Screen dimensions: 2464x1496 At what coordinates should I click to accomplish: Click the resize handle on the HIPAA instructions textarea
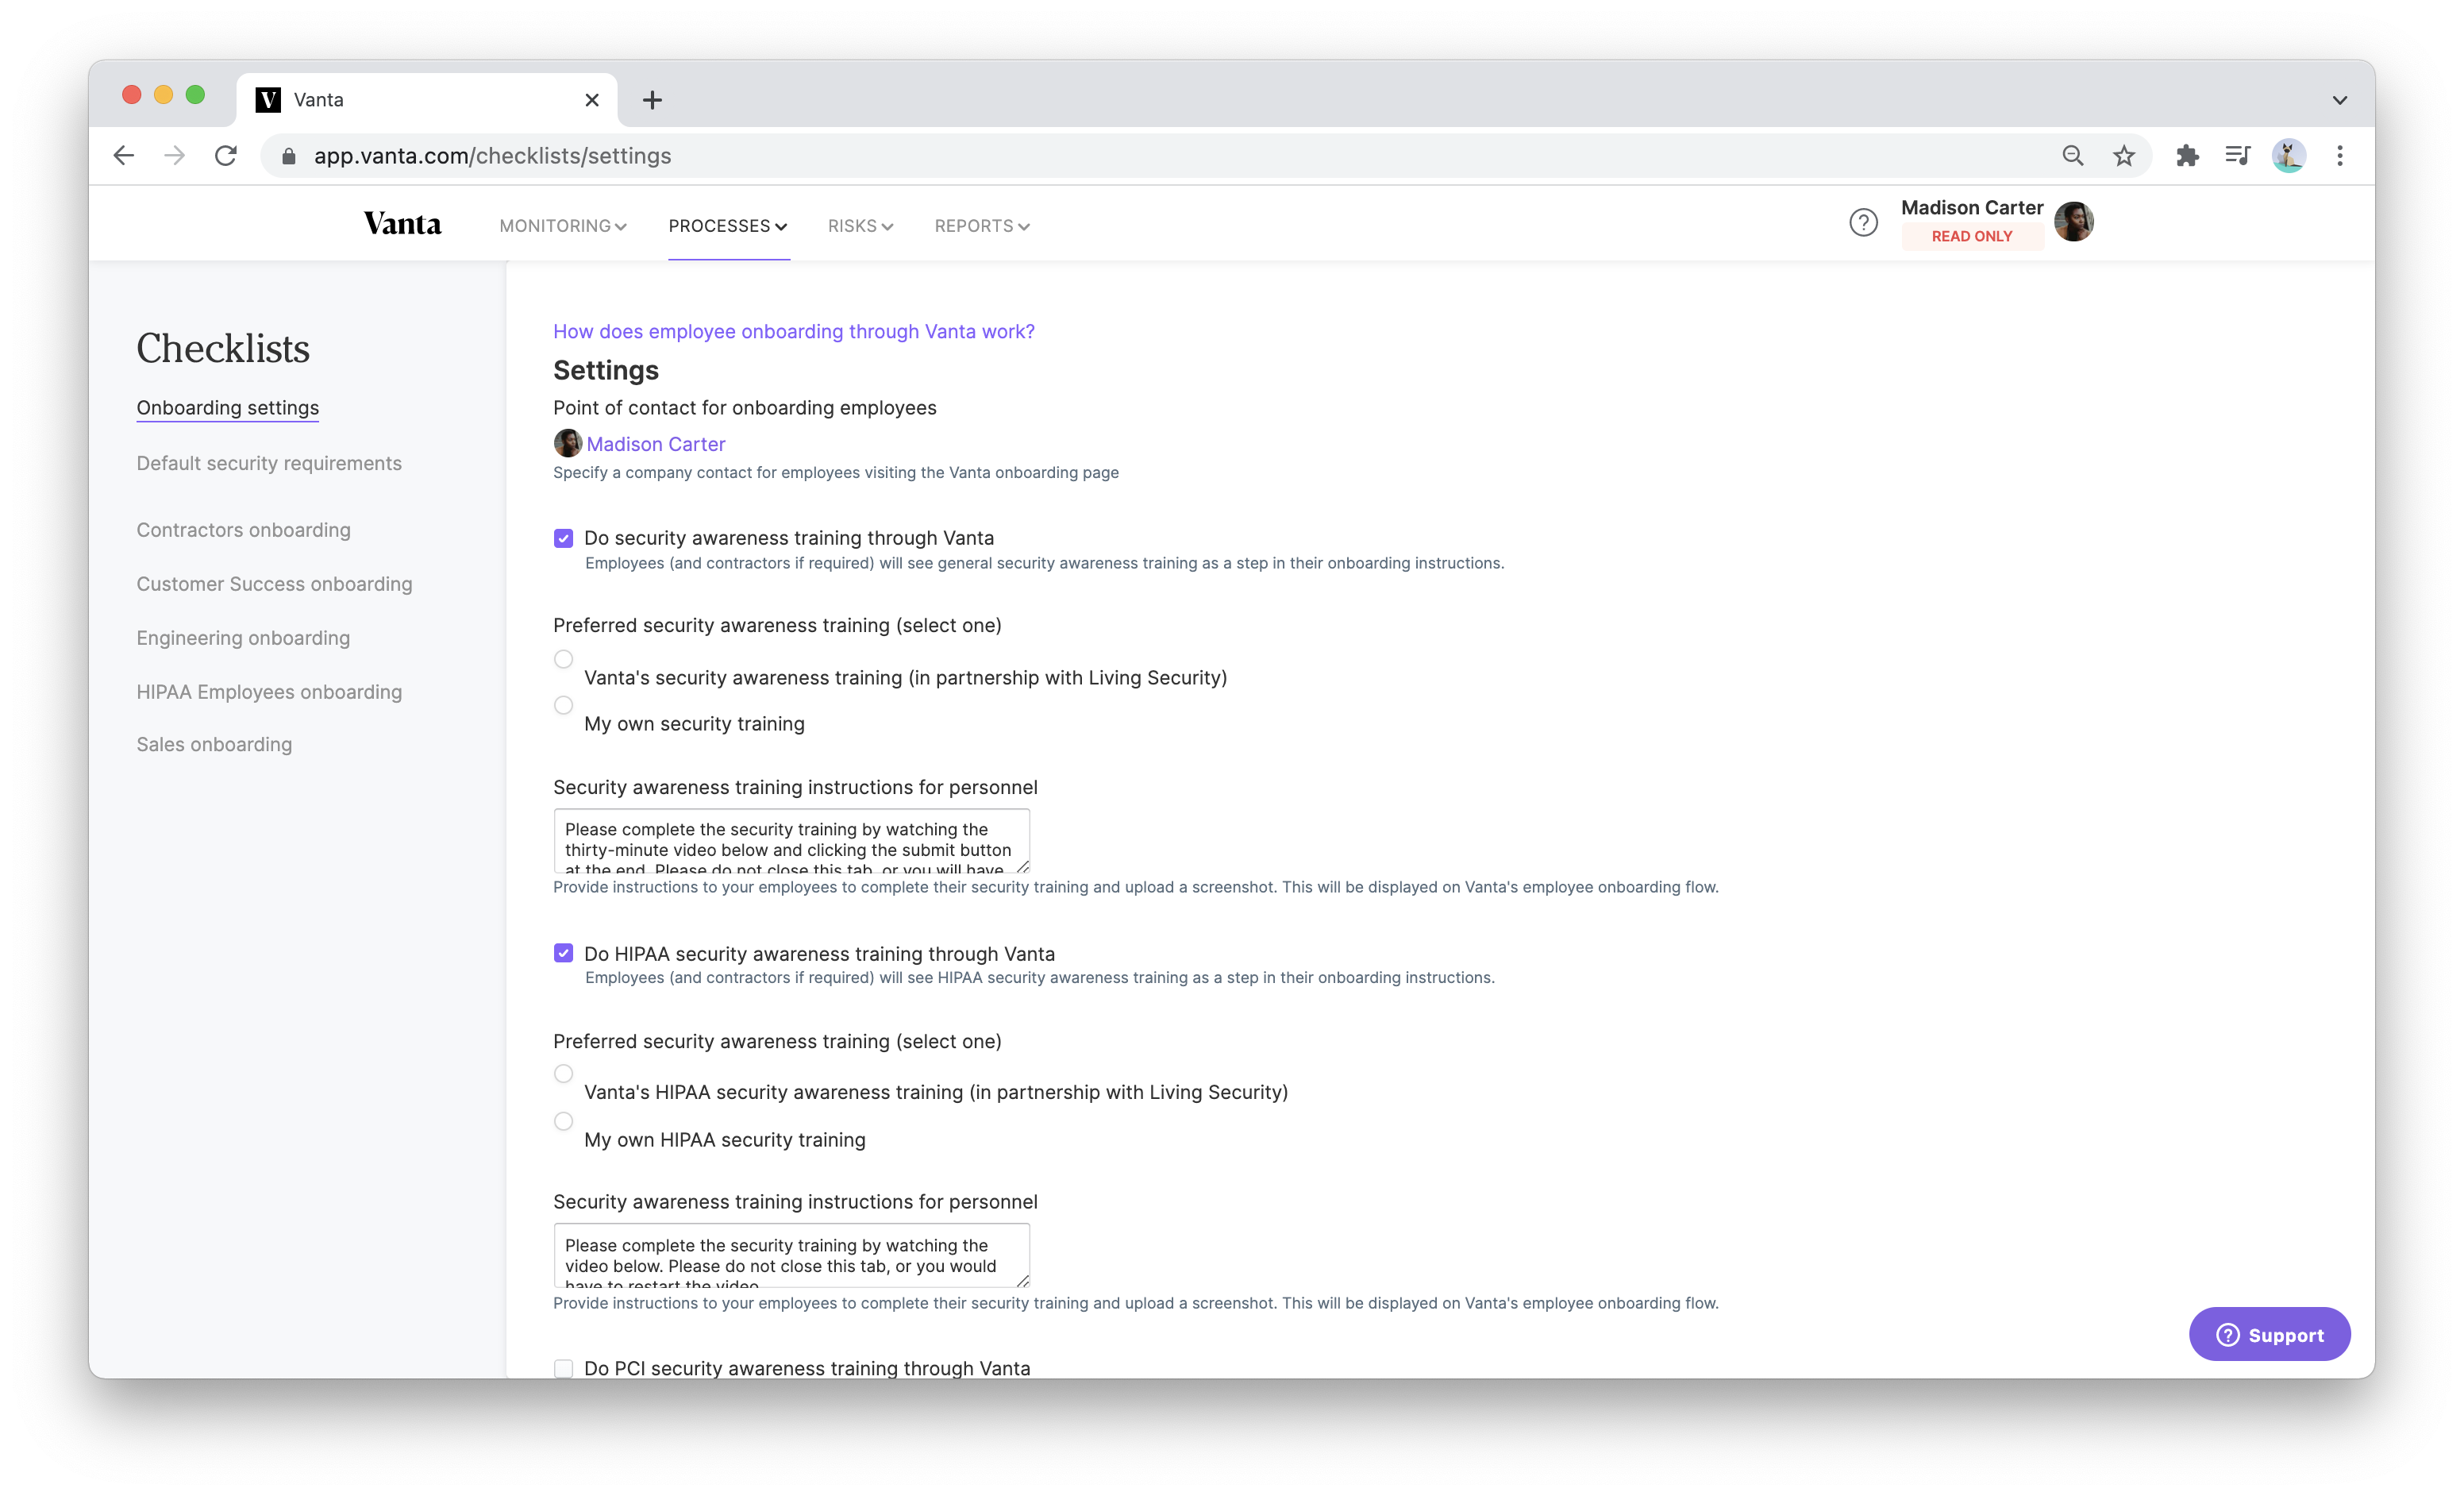1022,1281
